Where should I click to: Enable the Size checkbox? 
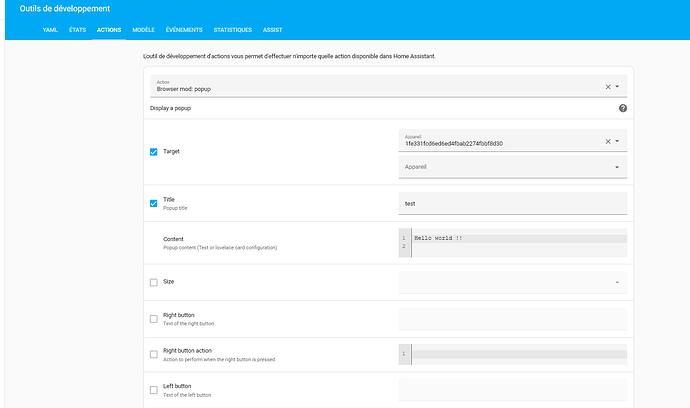tap(153, 282)
